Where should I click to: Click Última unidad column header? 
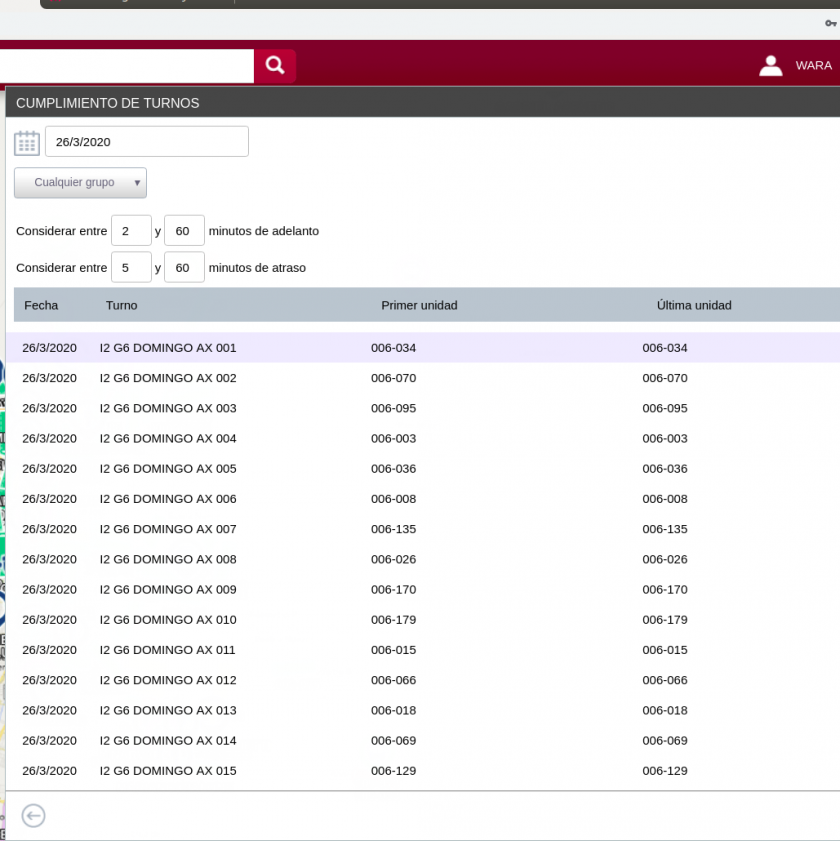click(x=694, y=305)
